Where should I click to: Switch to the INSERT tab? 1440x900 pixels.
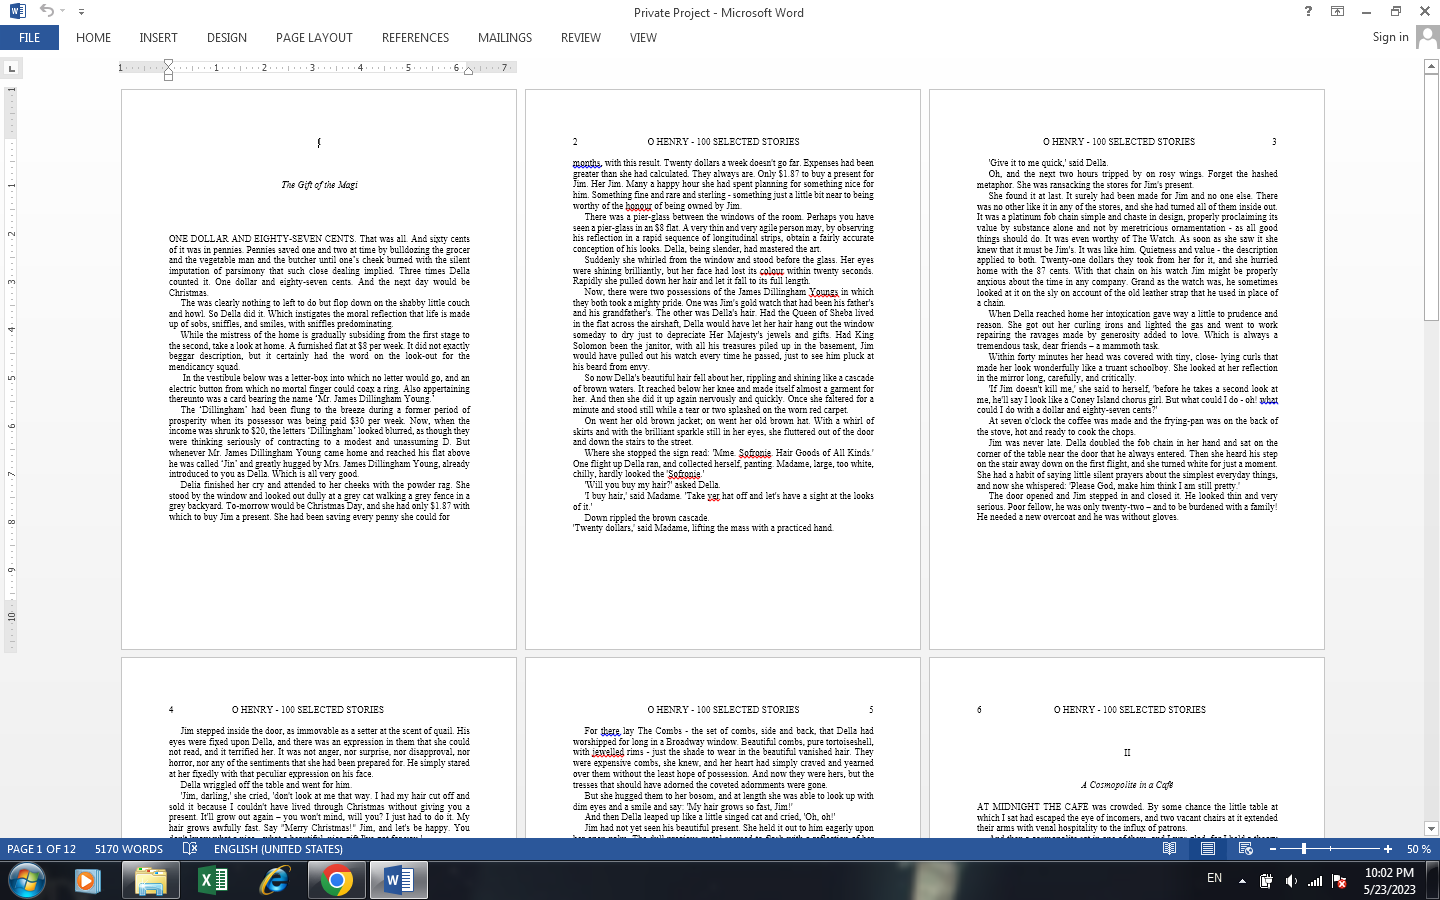coord(158,38)
